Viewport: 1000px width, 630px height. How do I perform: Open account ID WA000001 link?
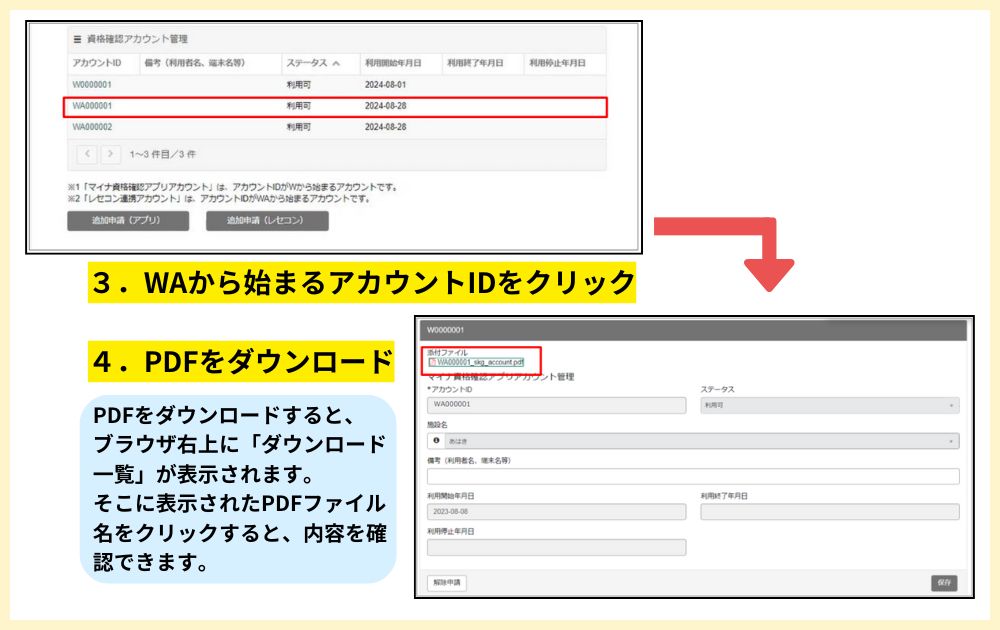pyautogui.click(x=92, y=106)
